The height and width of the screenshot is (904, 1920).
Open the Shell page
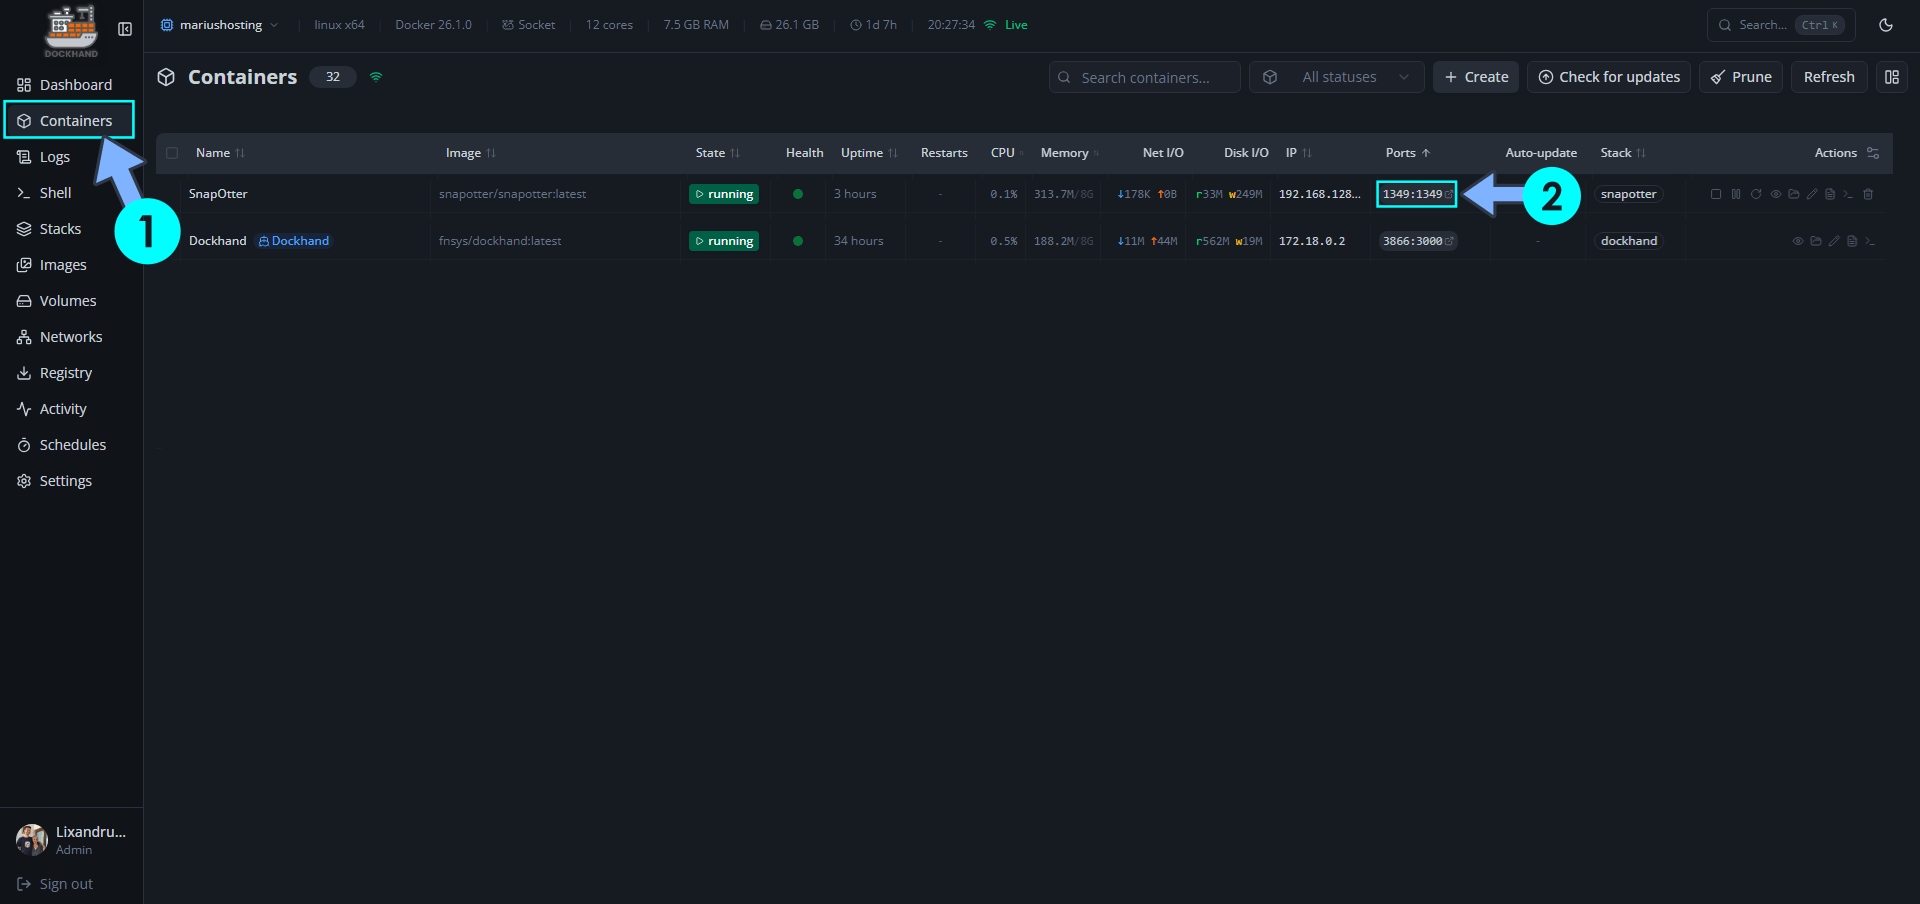[71, 193]
